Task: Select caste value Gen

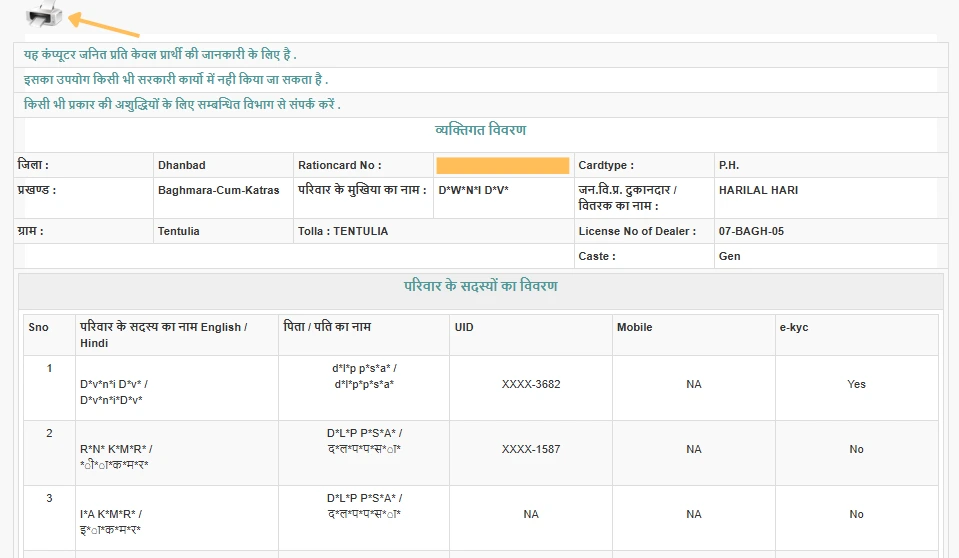Action: click(730, 256)
